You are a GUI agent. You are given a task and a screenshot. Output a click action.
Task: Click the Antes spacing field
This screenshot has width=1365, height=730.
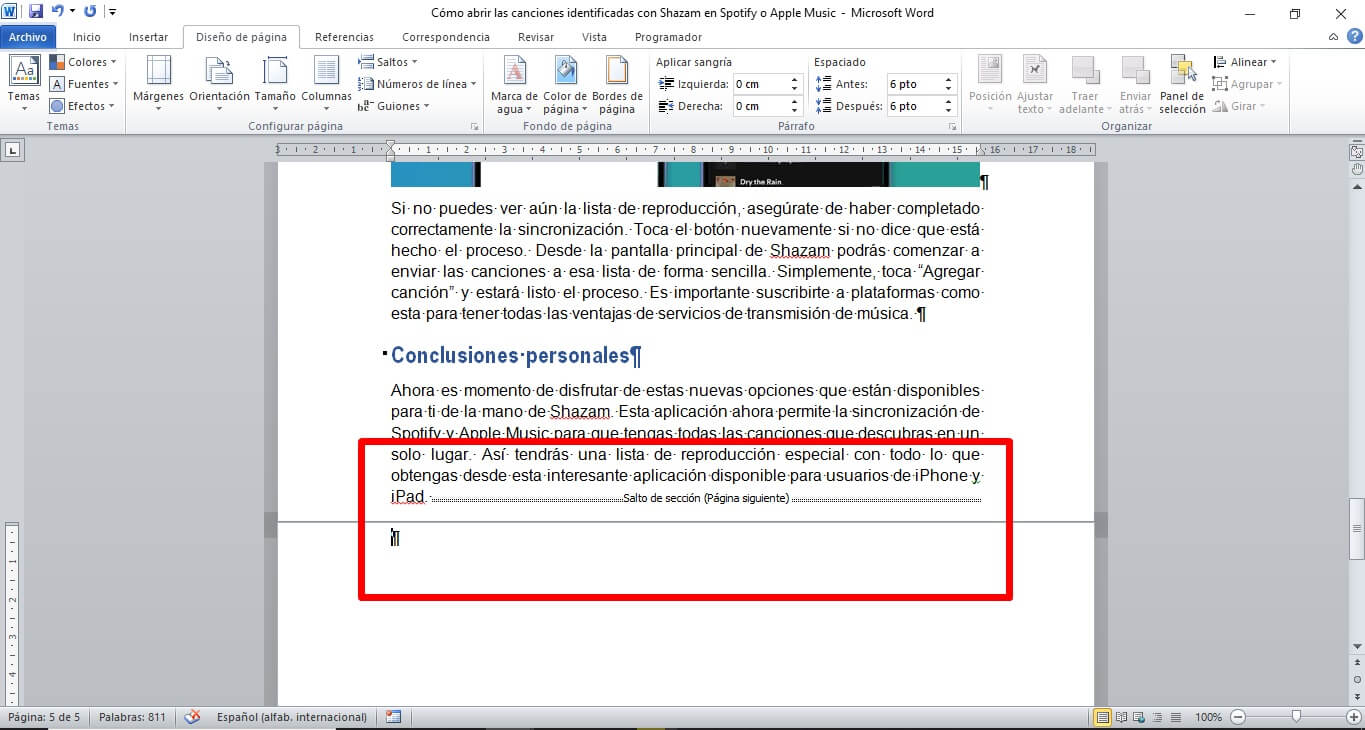922,84
